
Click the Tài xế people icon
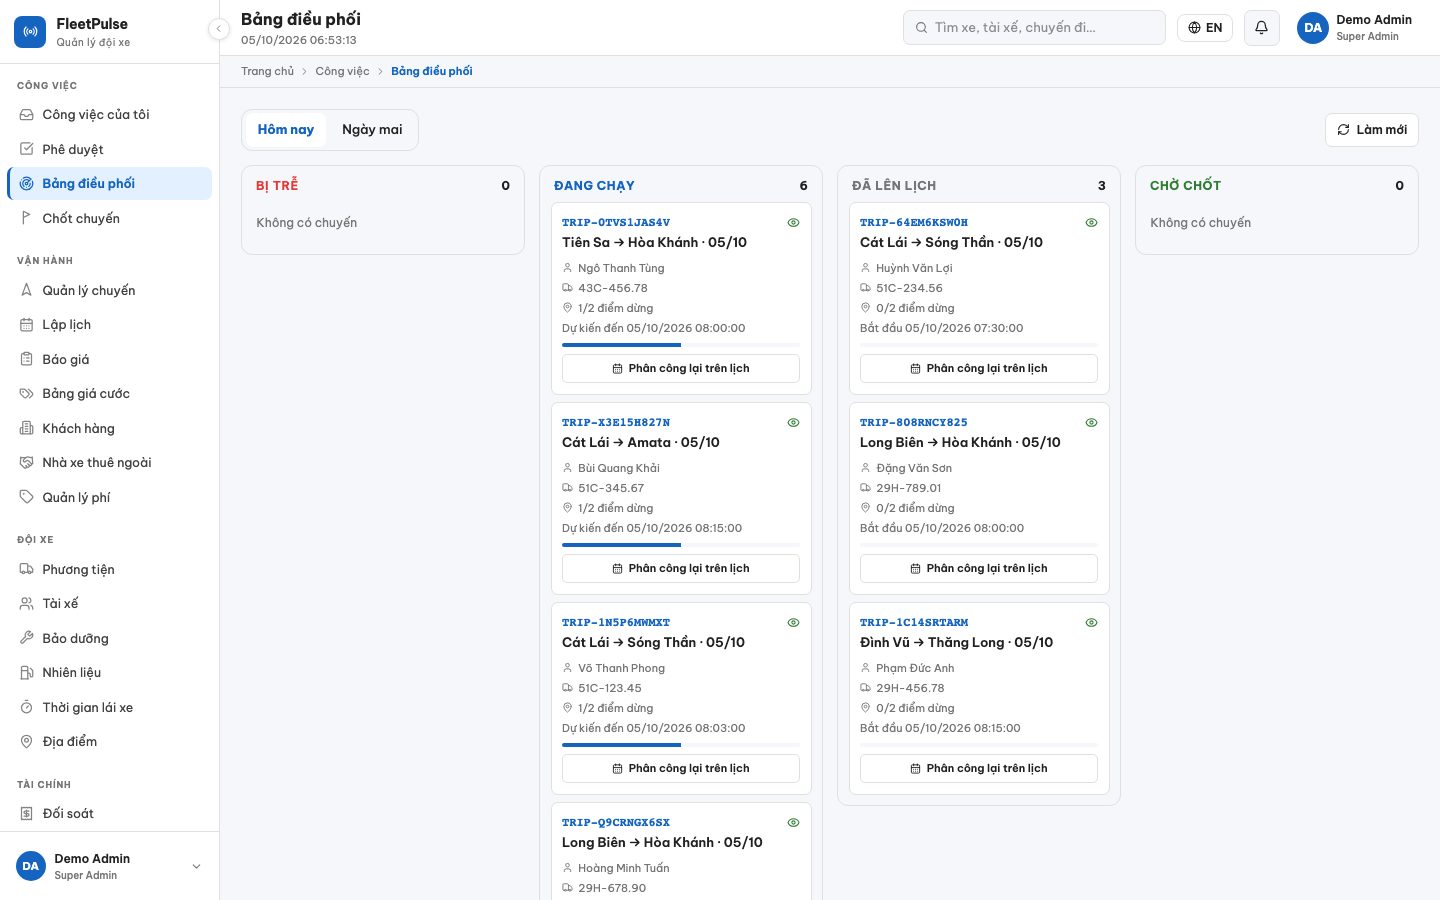pyautogui.click(x=27, y=604)
